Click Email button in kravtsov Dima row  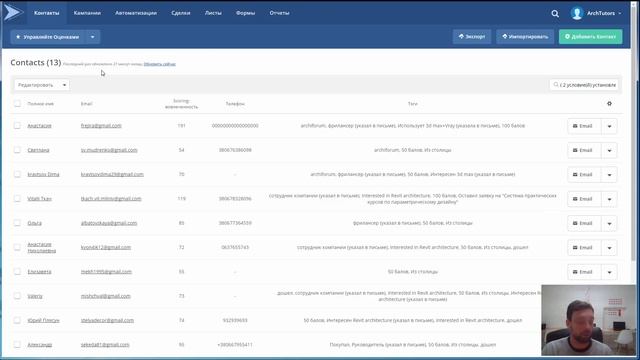[584, 175]
